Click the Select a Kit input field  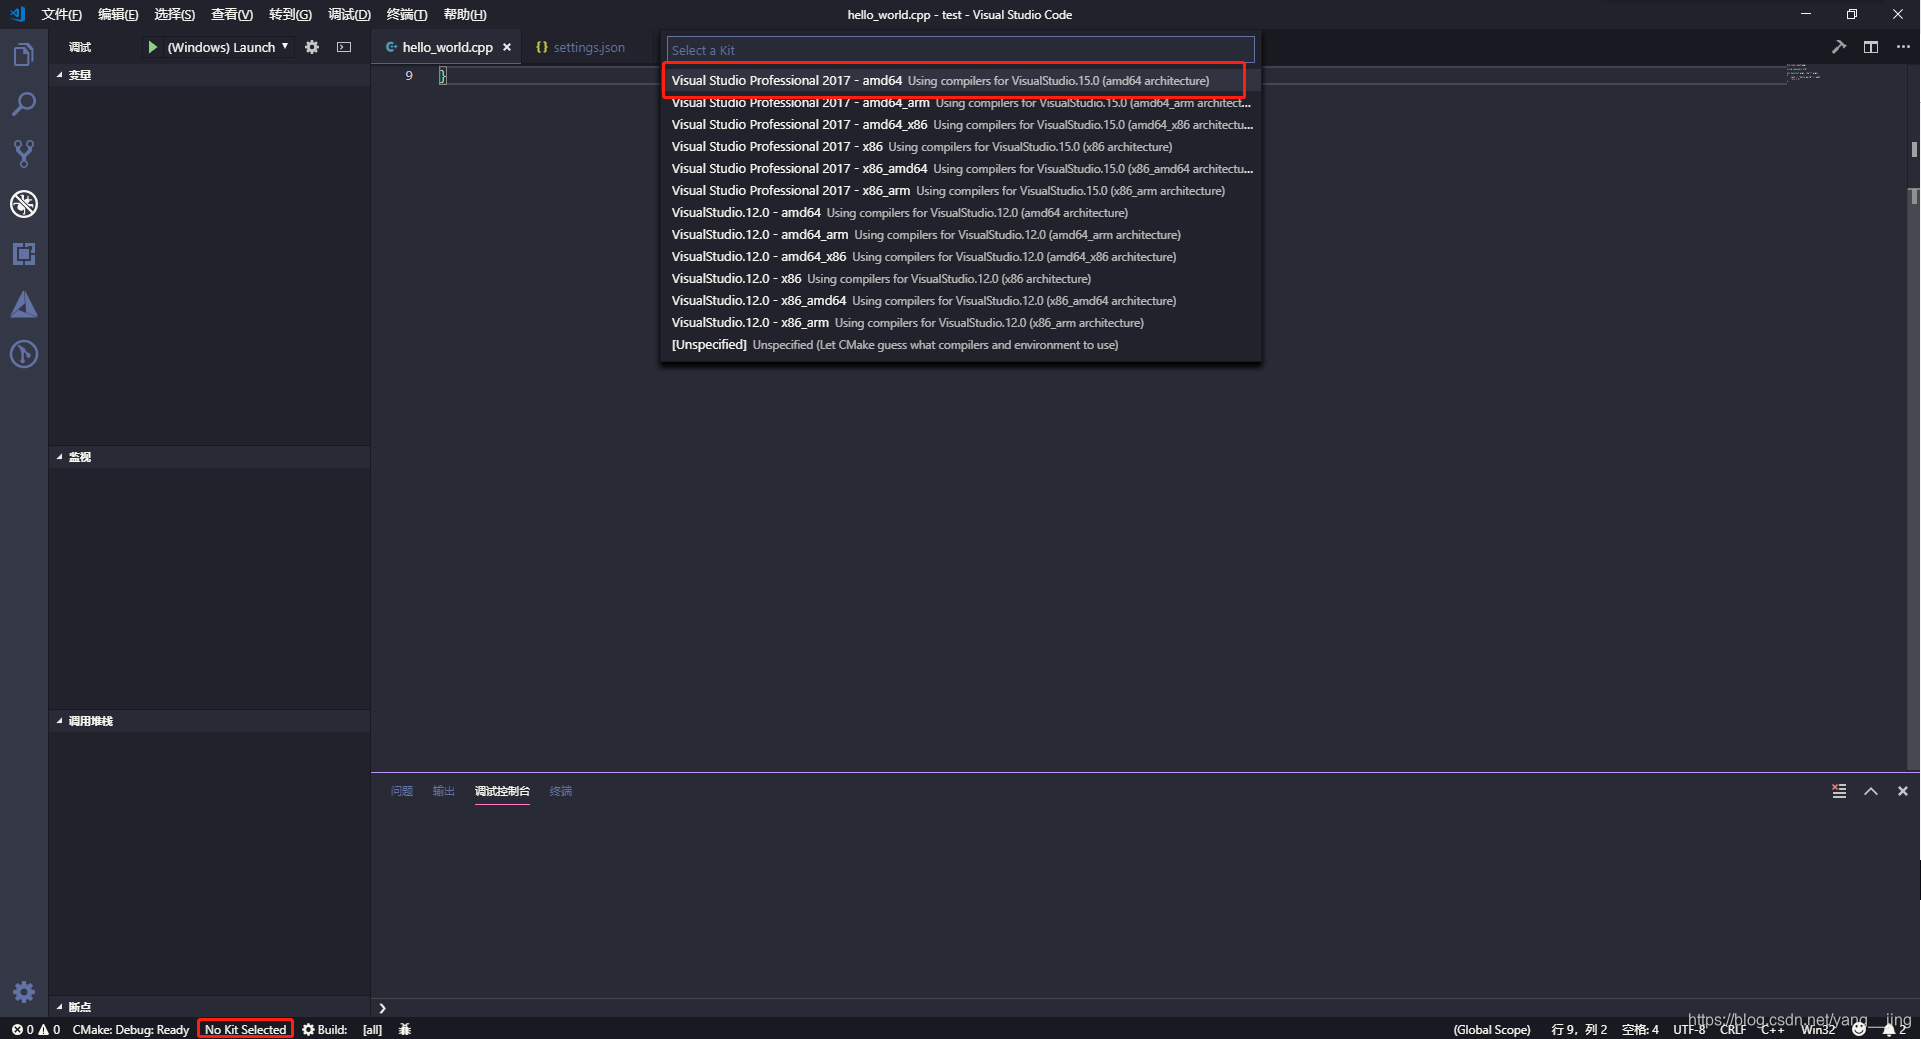tap(960, 50)
